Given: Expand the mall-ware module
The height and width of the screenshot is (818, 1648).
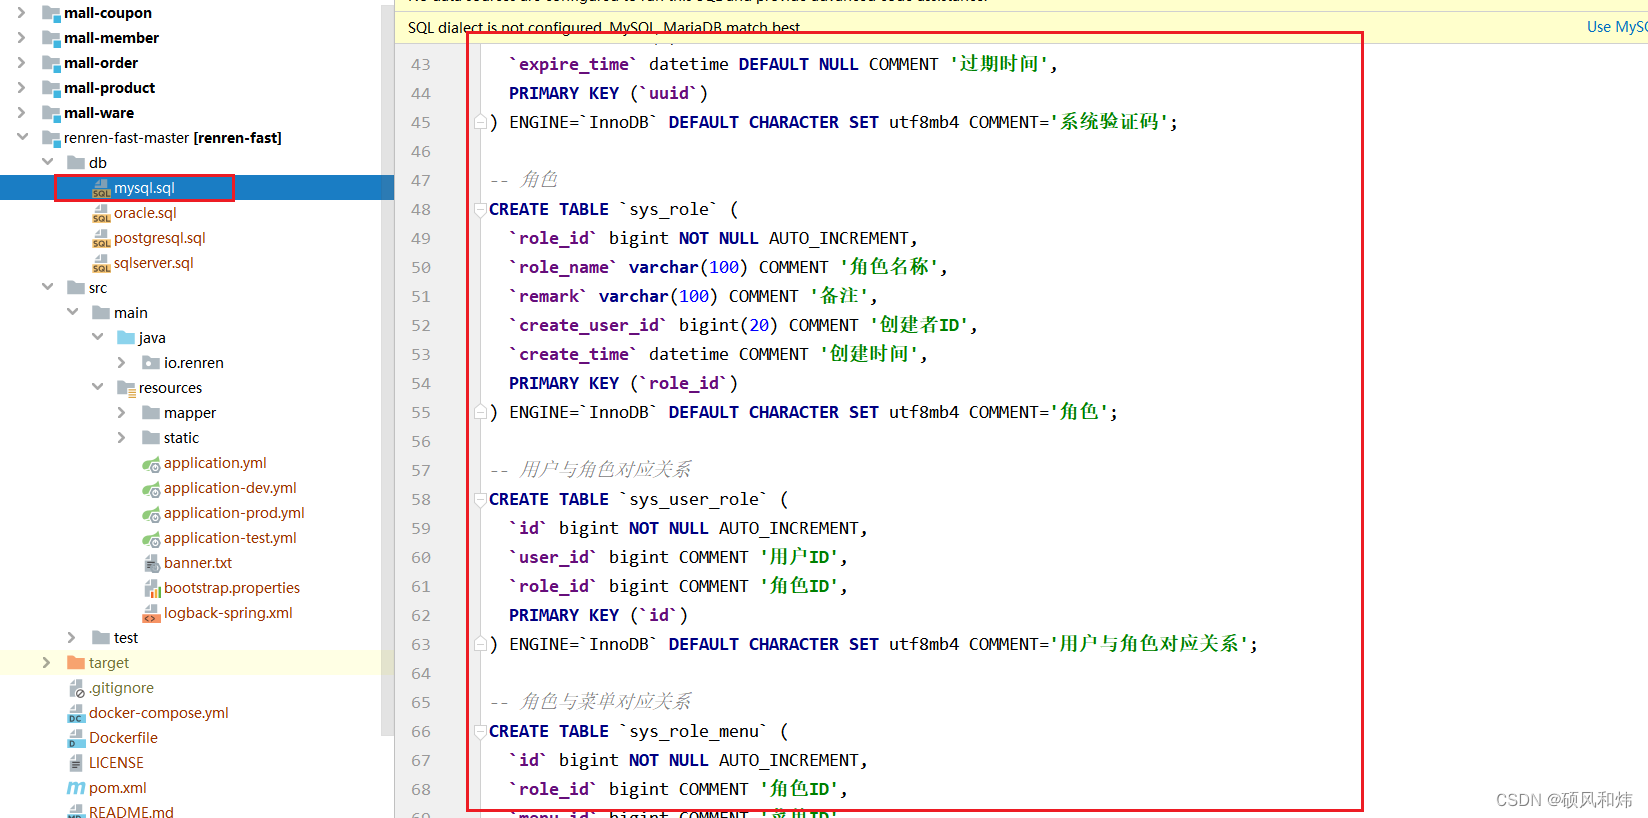Looking at the screenshot, I should 21,113.
